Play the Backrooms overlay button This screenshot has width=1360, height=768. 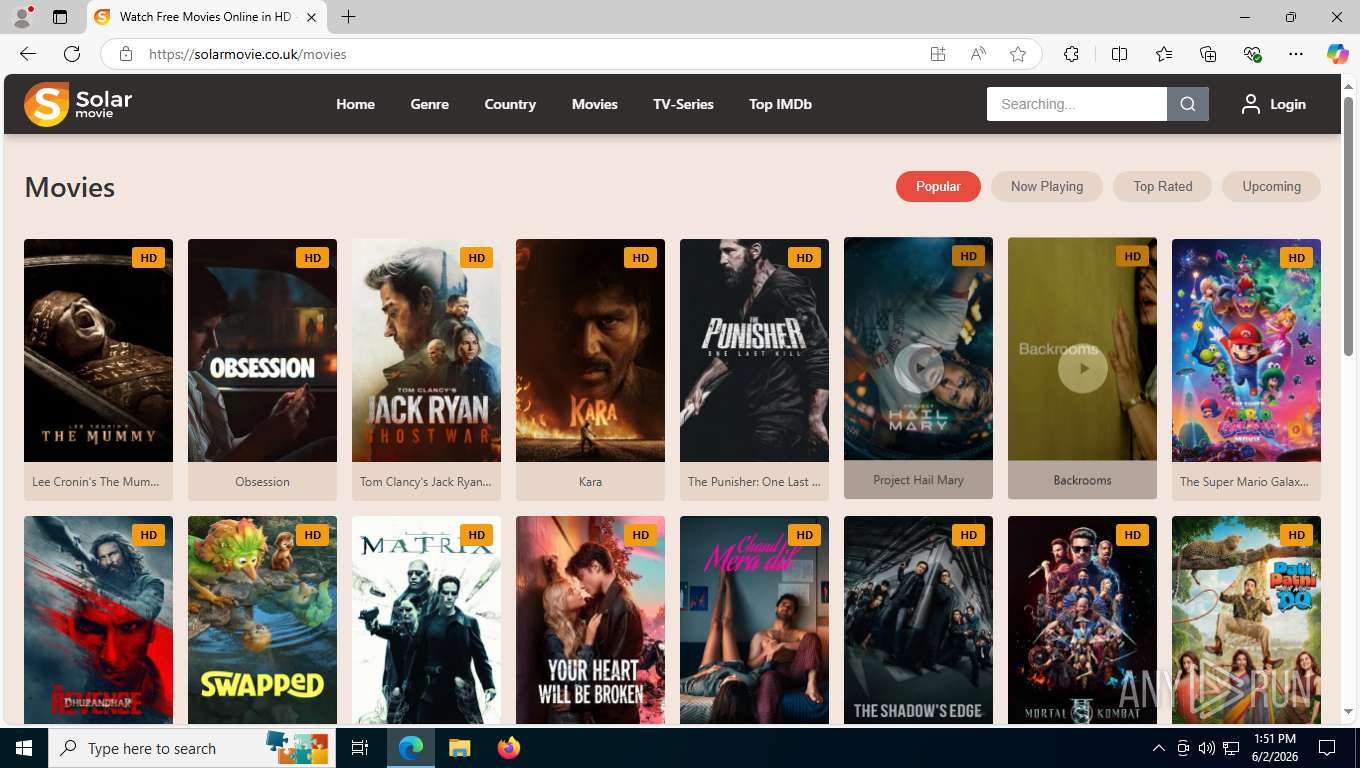click(1082, 369)
